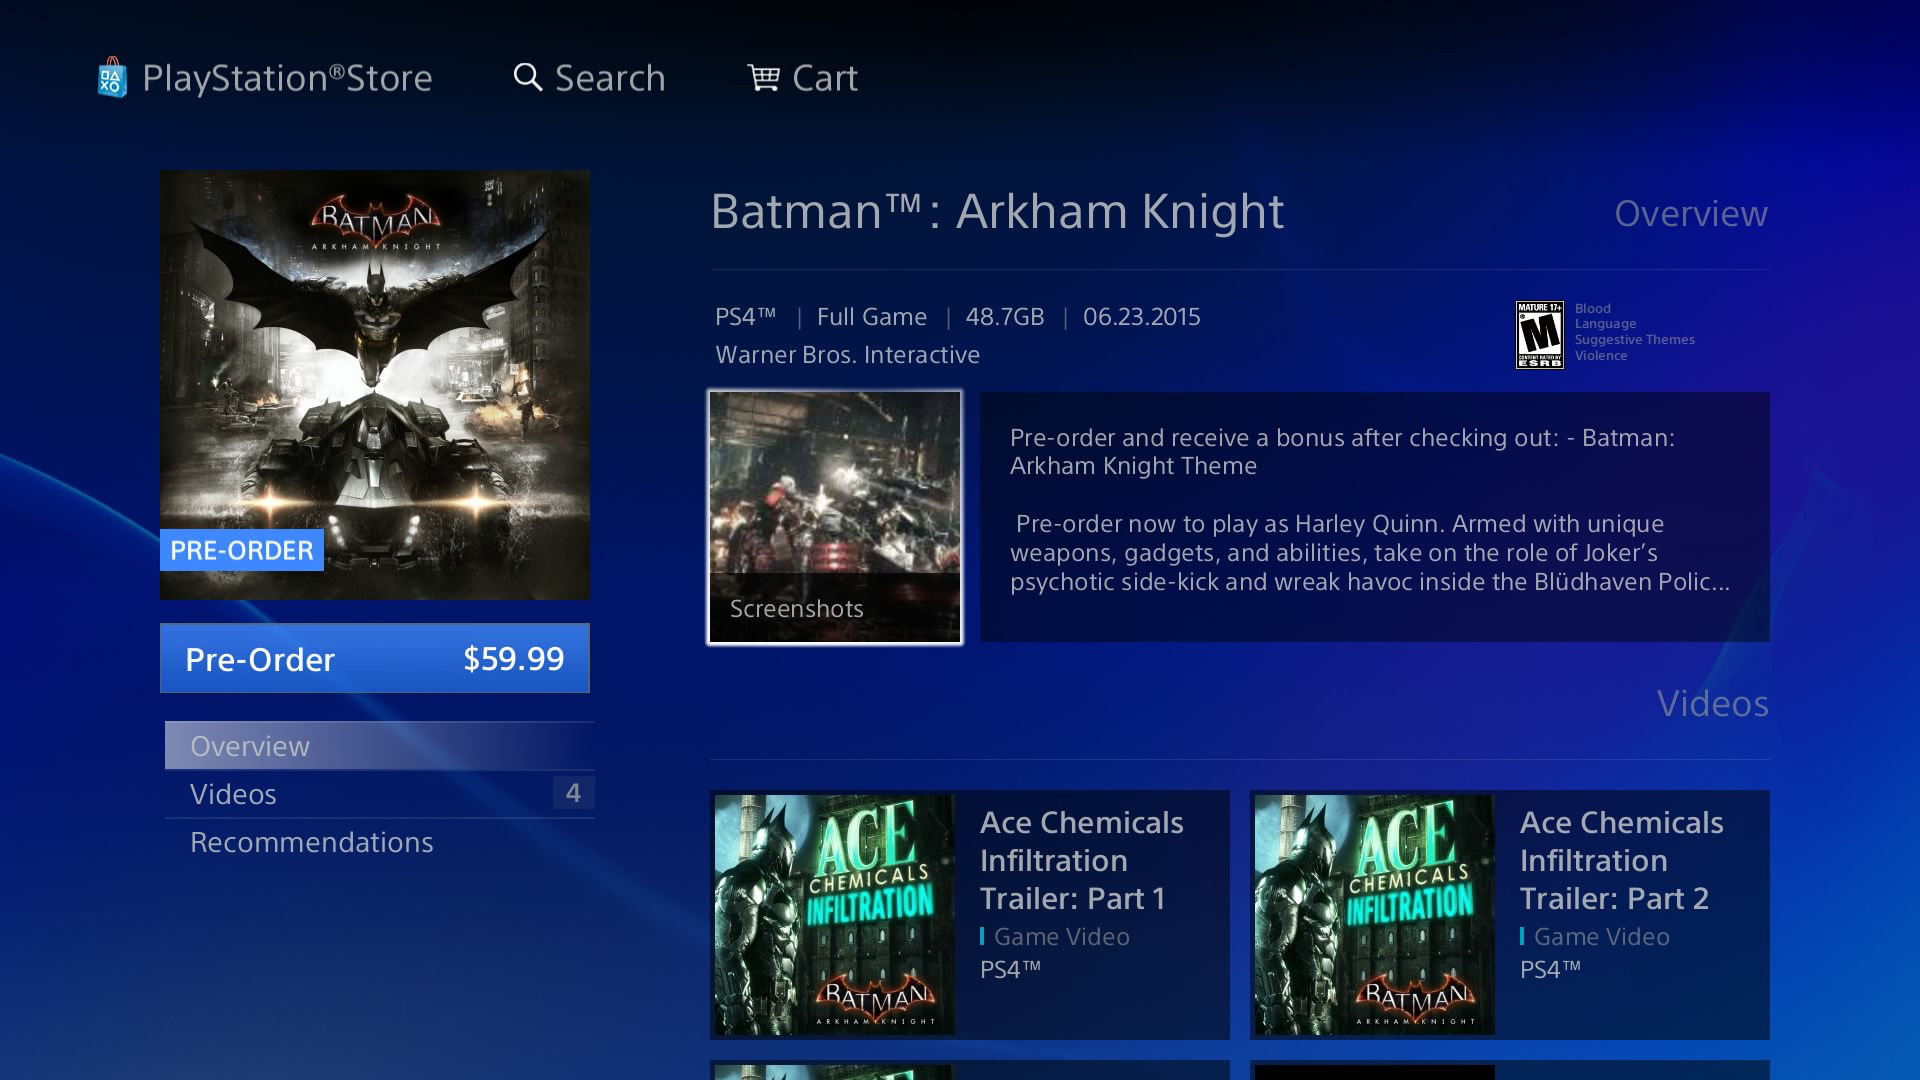The image size is (1920, 1080).
Task: Click the Cart label in top bar
Action: (825, 78)
